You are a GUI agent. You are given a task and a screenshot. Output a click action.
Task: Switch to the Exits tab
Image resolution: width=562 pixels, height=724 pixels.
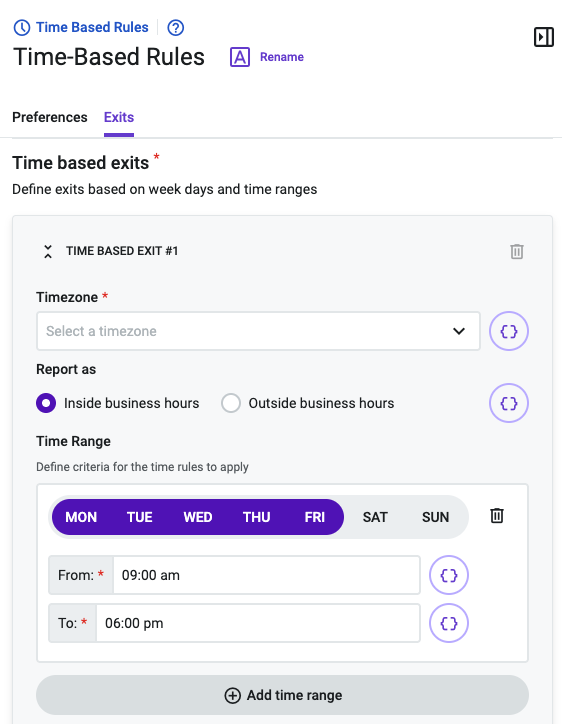pyautogui.click(x=119, y=117)
